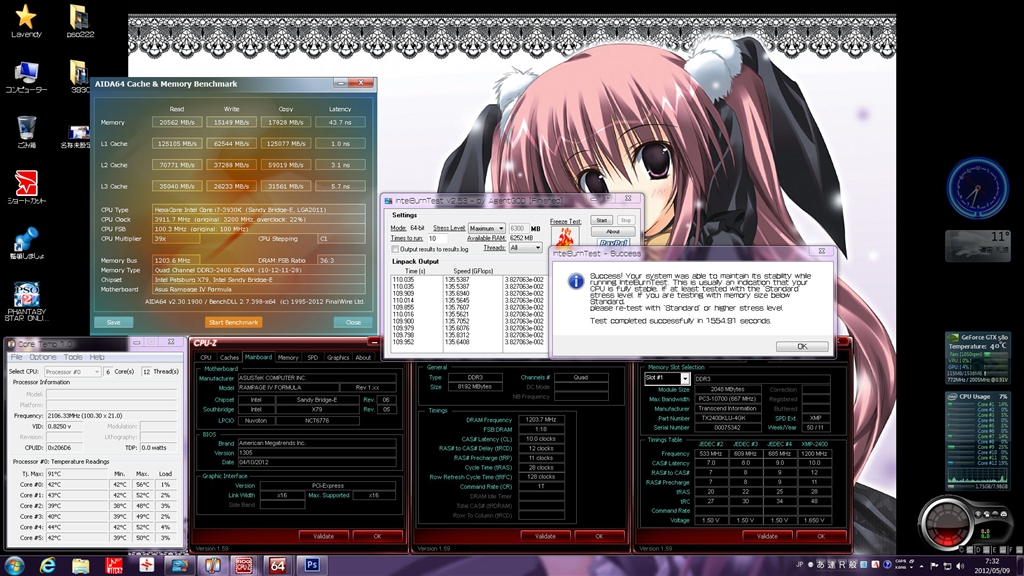
Task: Click the weather gadget showing 11°
Action: (978, 244)
